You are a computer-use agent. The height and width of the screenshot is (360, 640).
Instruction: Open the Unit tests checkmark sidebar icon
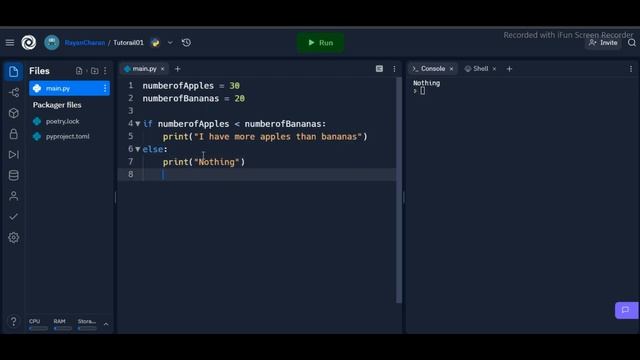pos(13,217)
